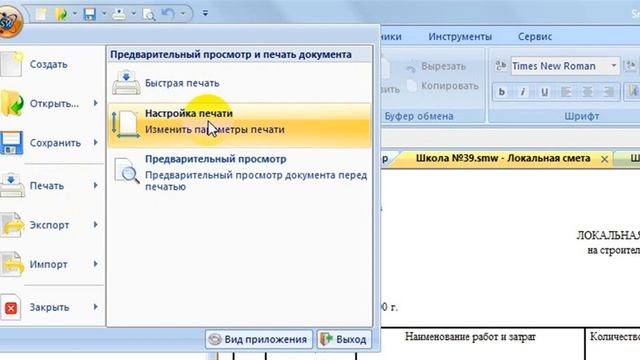
Task: Click the Экспорт arrow page icon
Action: (12, 224)
